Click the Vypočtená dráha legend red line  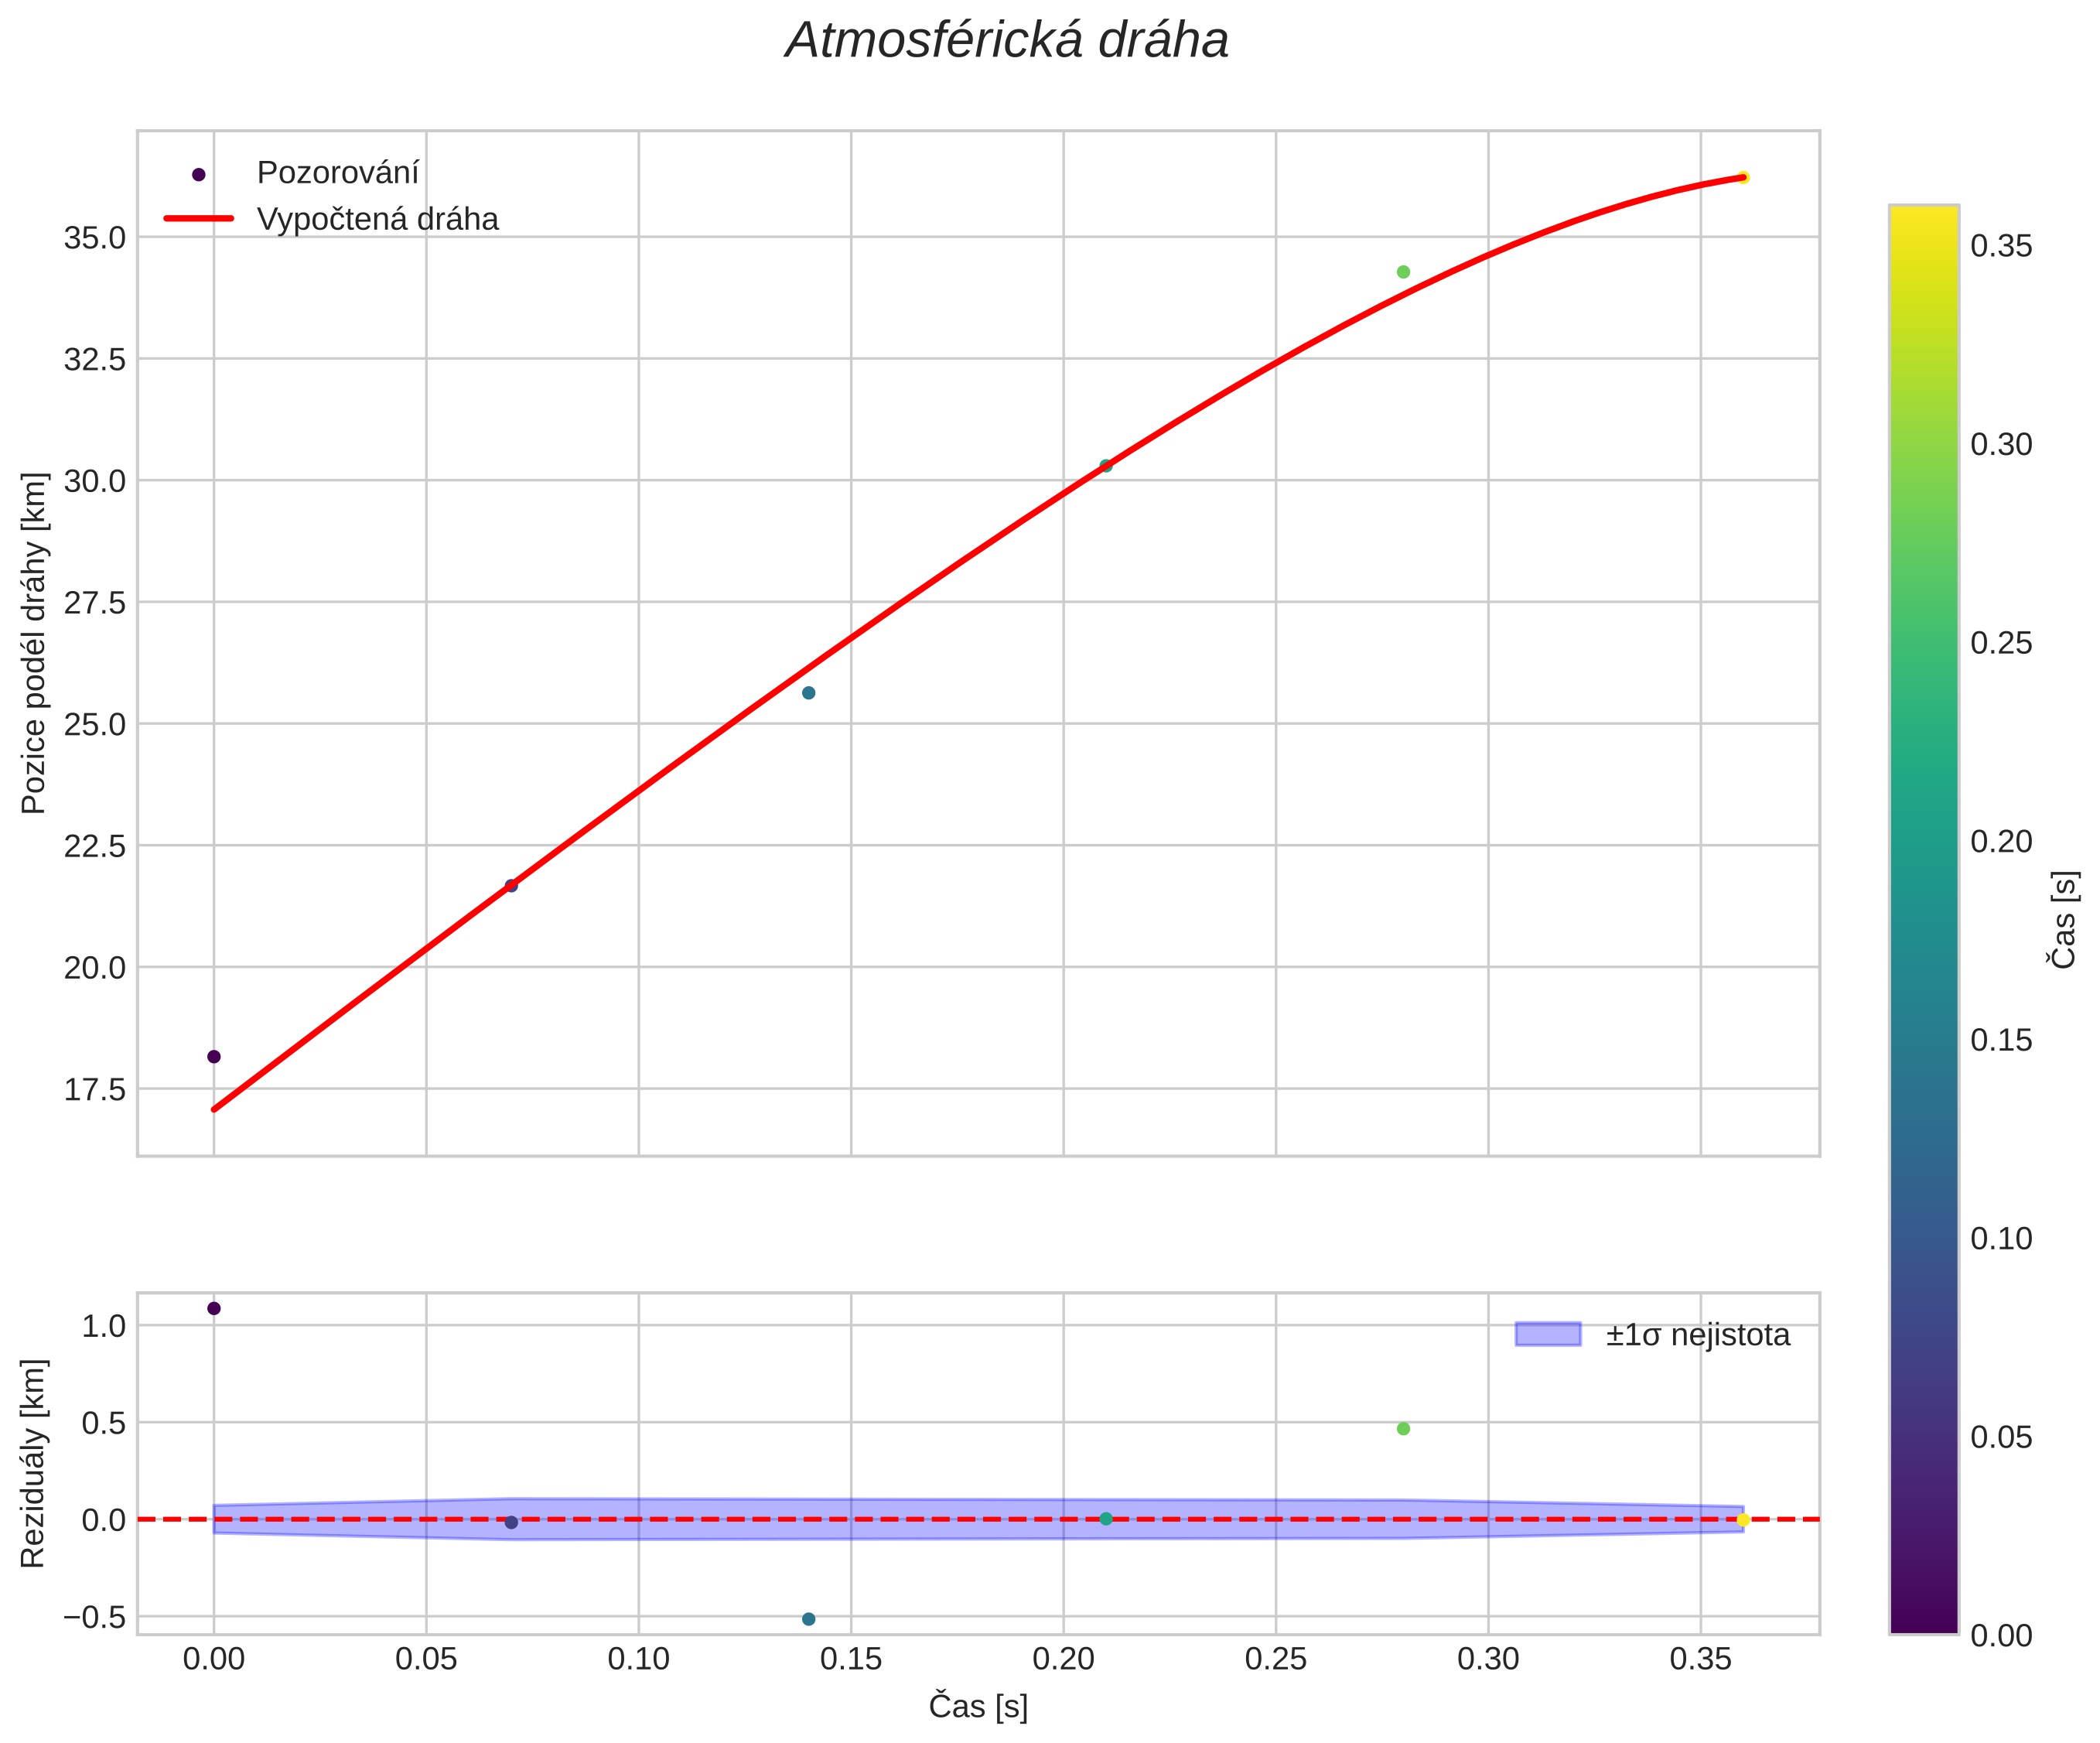coord(198,218)
